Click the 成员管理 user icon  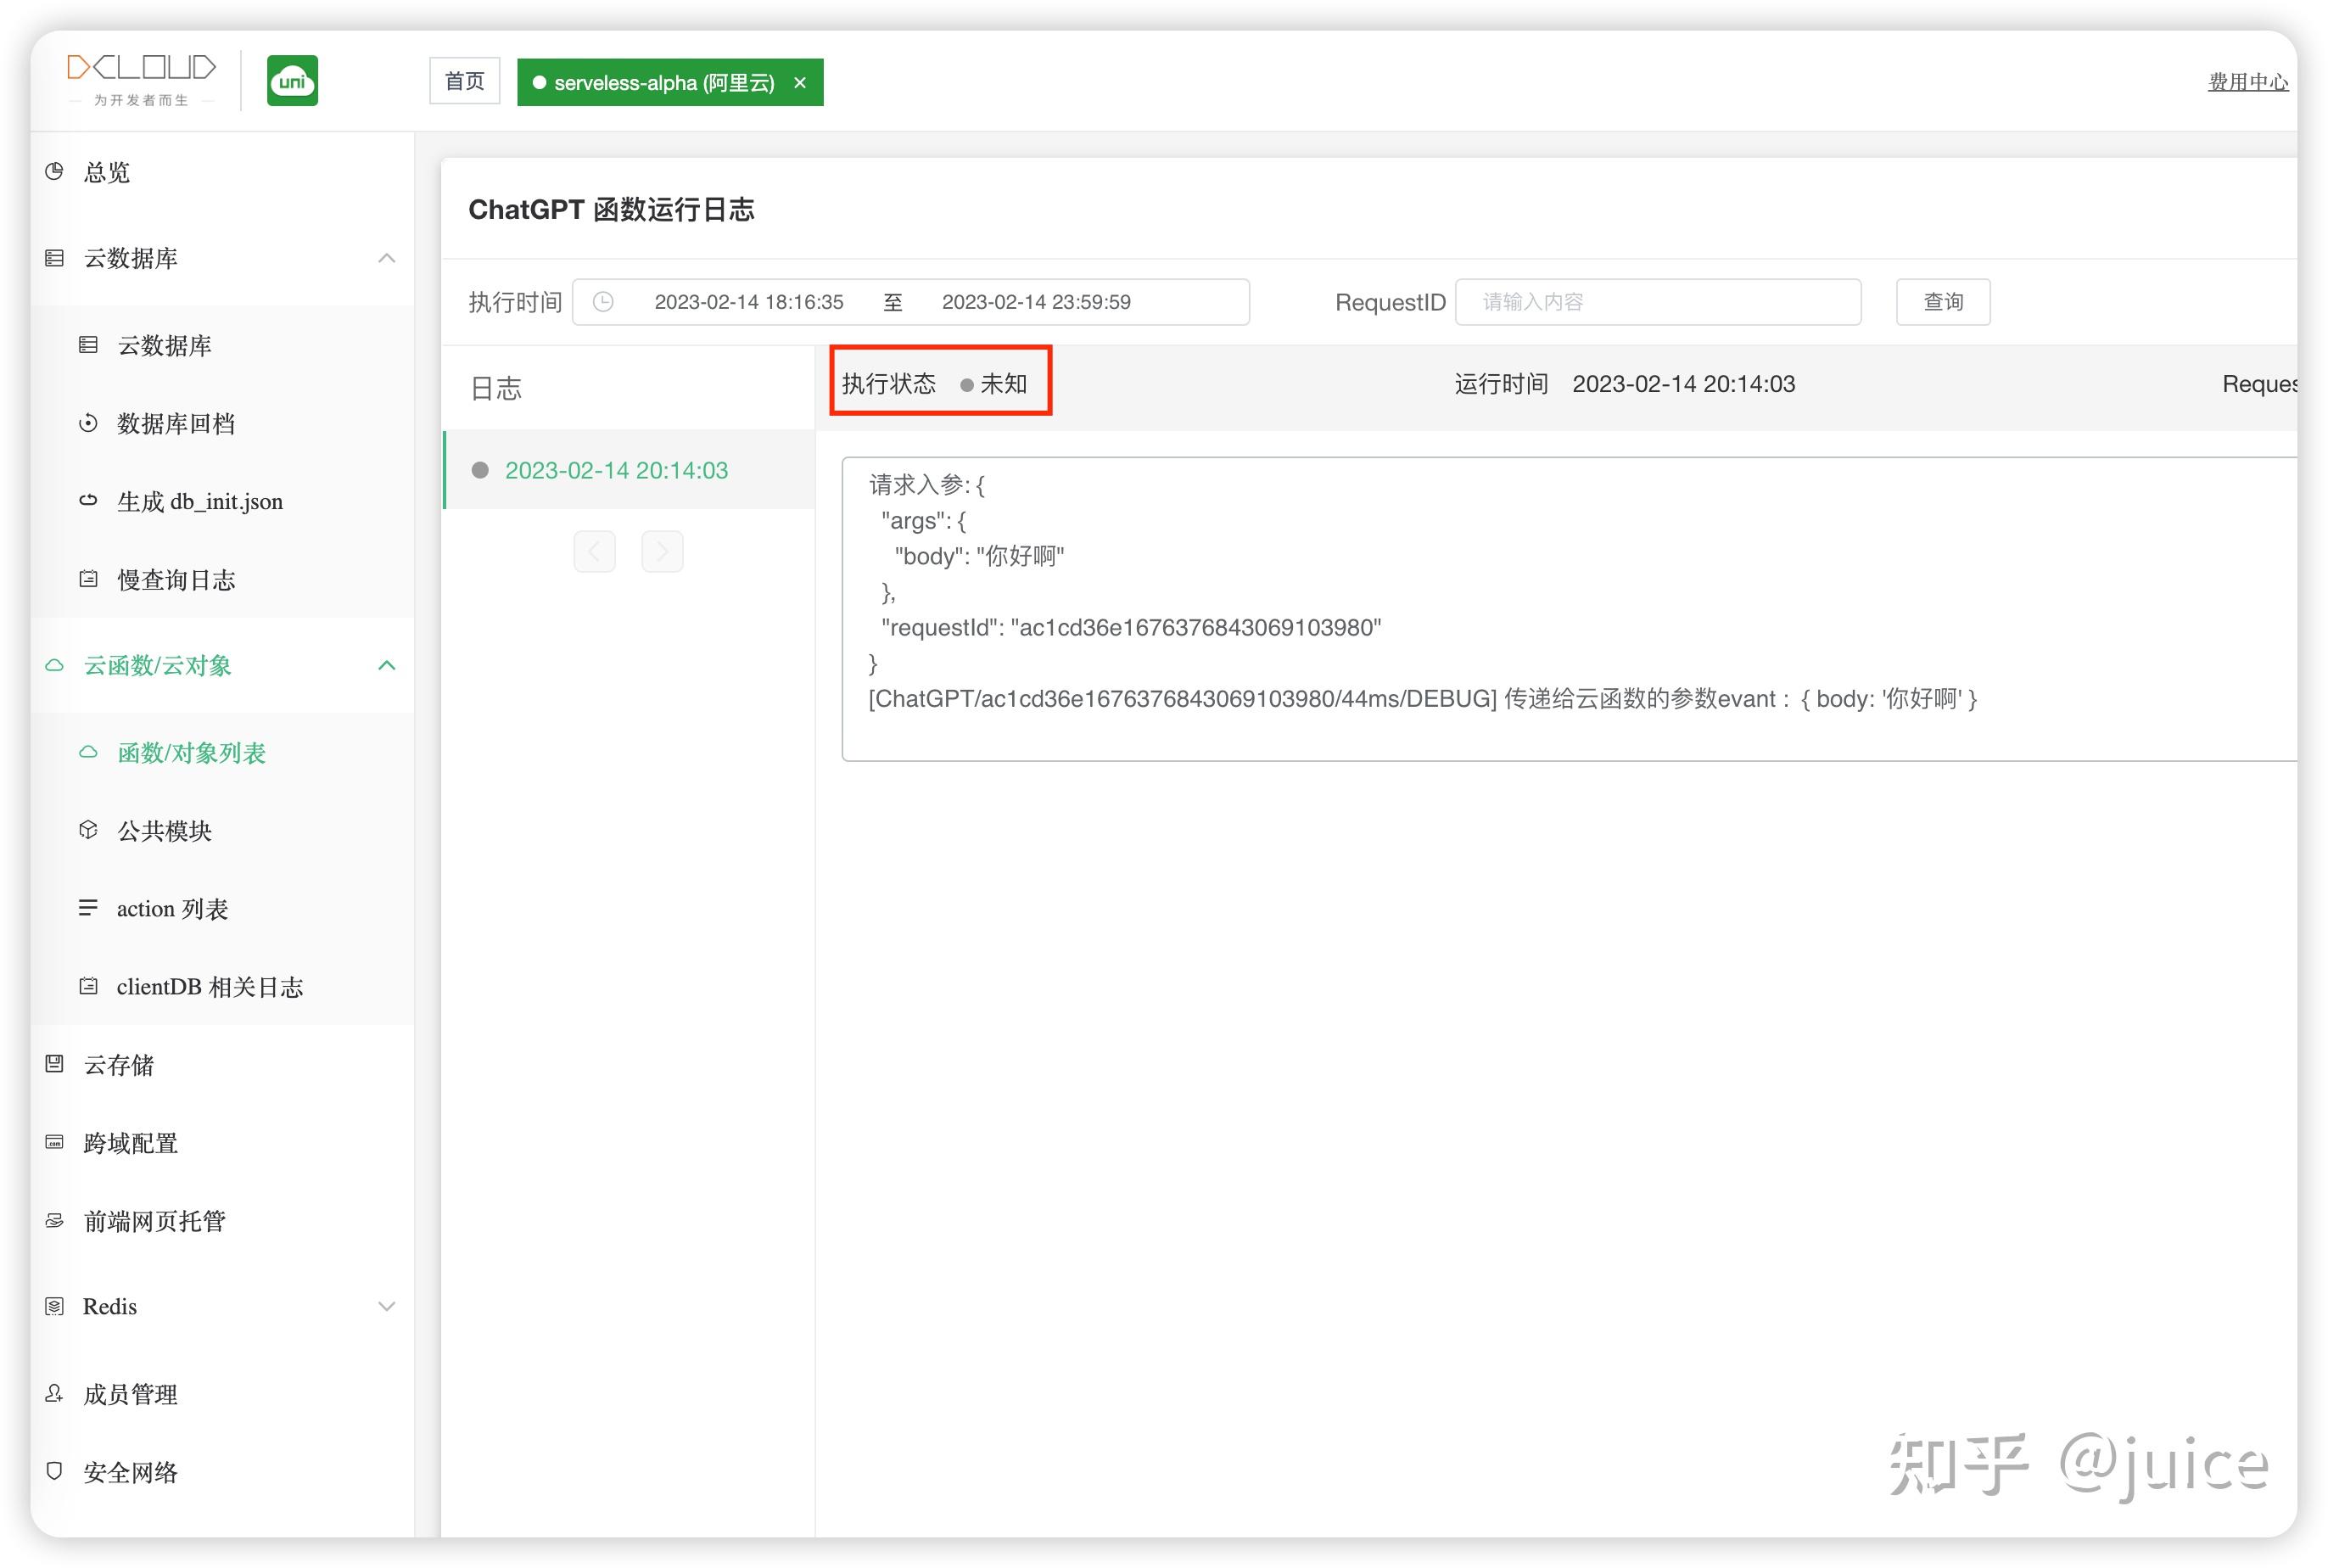[x=55, y=1393]
